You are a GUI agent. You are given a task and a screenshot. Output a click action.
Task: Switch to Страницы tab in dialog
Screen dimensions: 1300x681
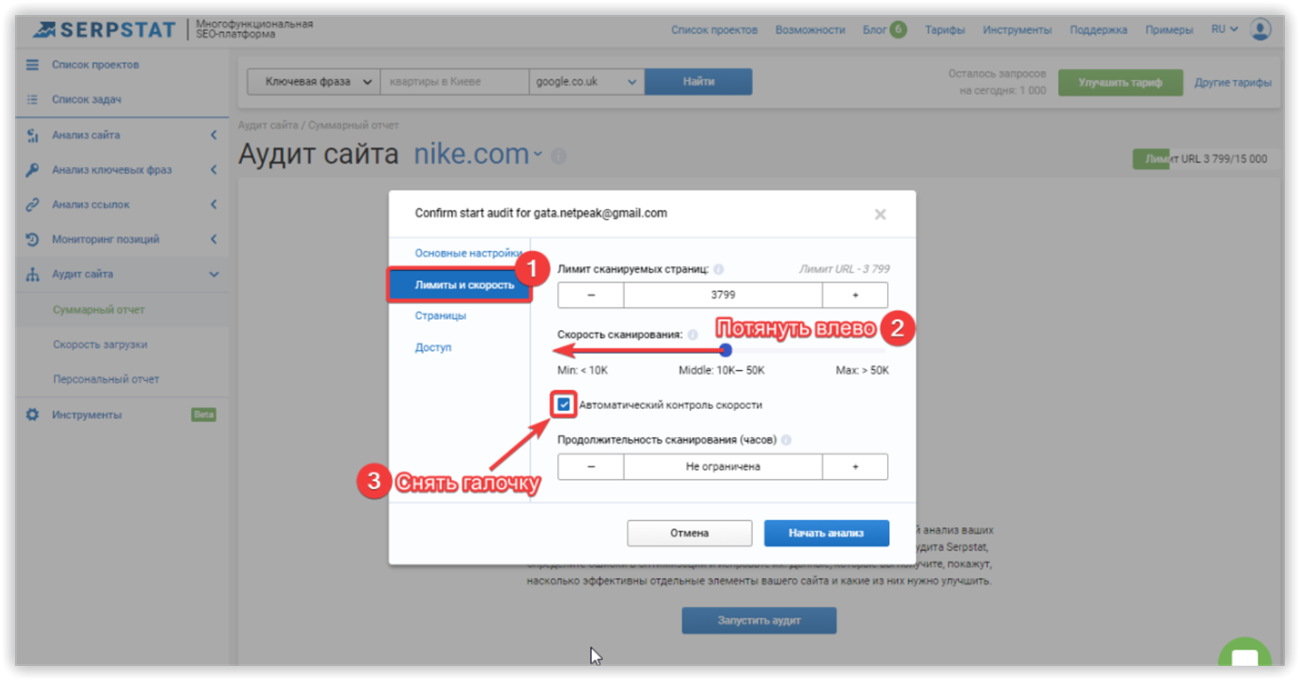pyautogui.click(x=440, y=316)
